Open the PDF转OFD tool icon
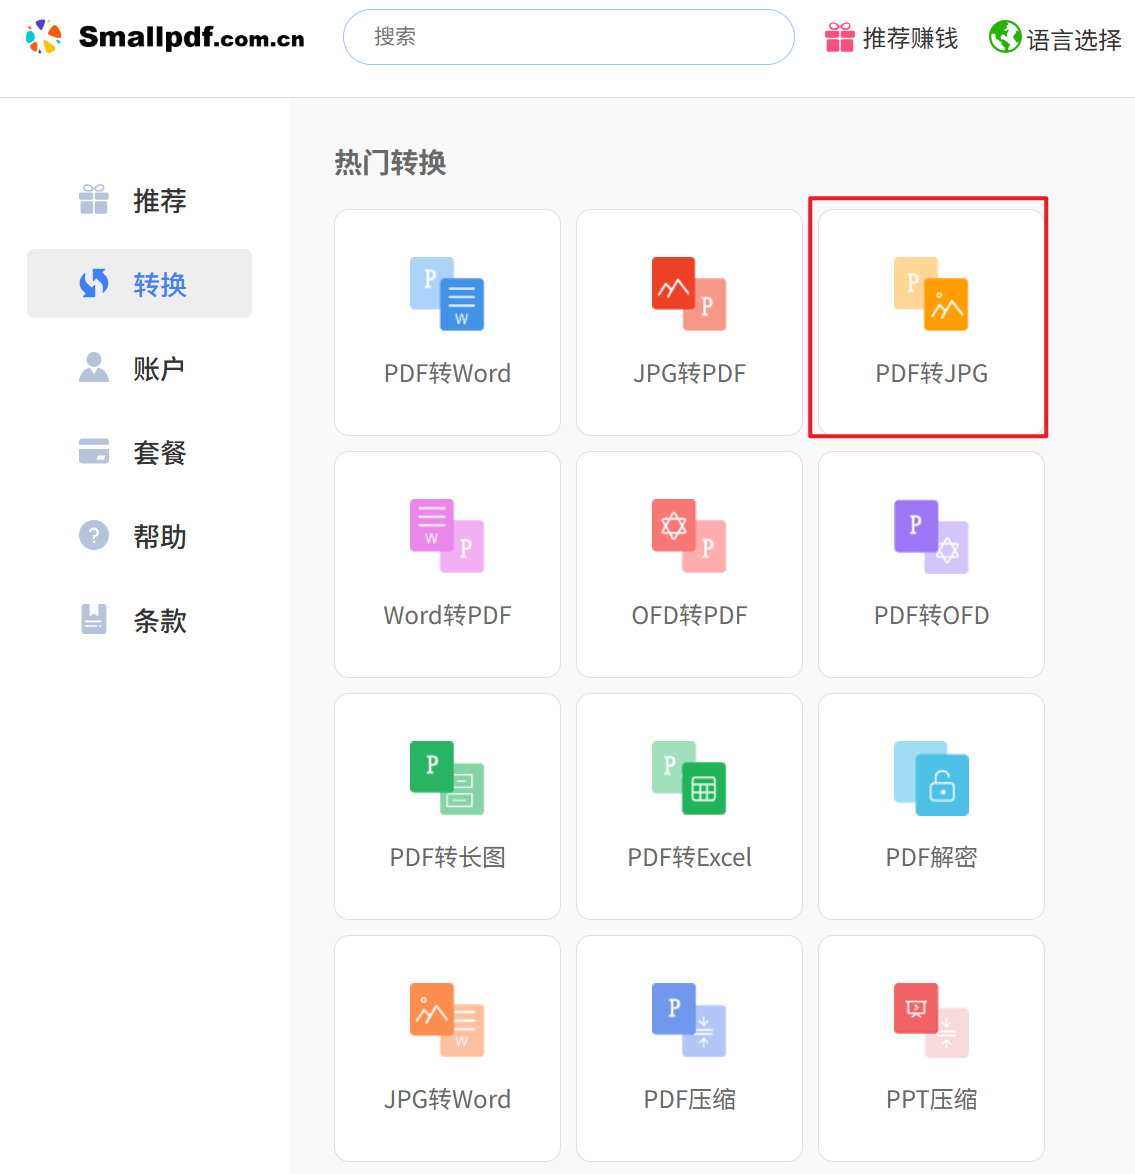This screenshot has width=1135, height=1174. 930,535
